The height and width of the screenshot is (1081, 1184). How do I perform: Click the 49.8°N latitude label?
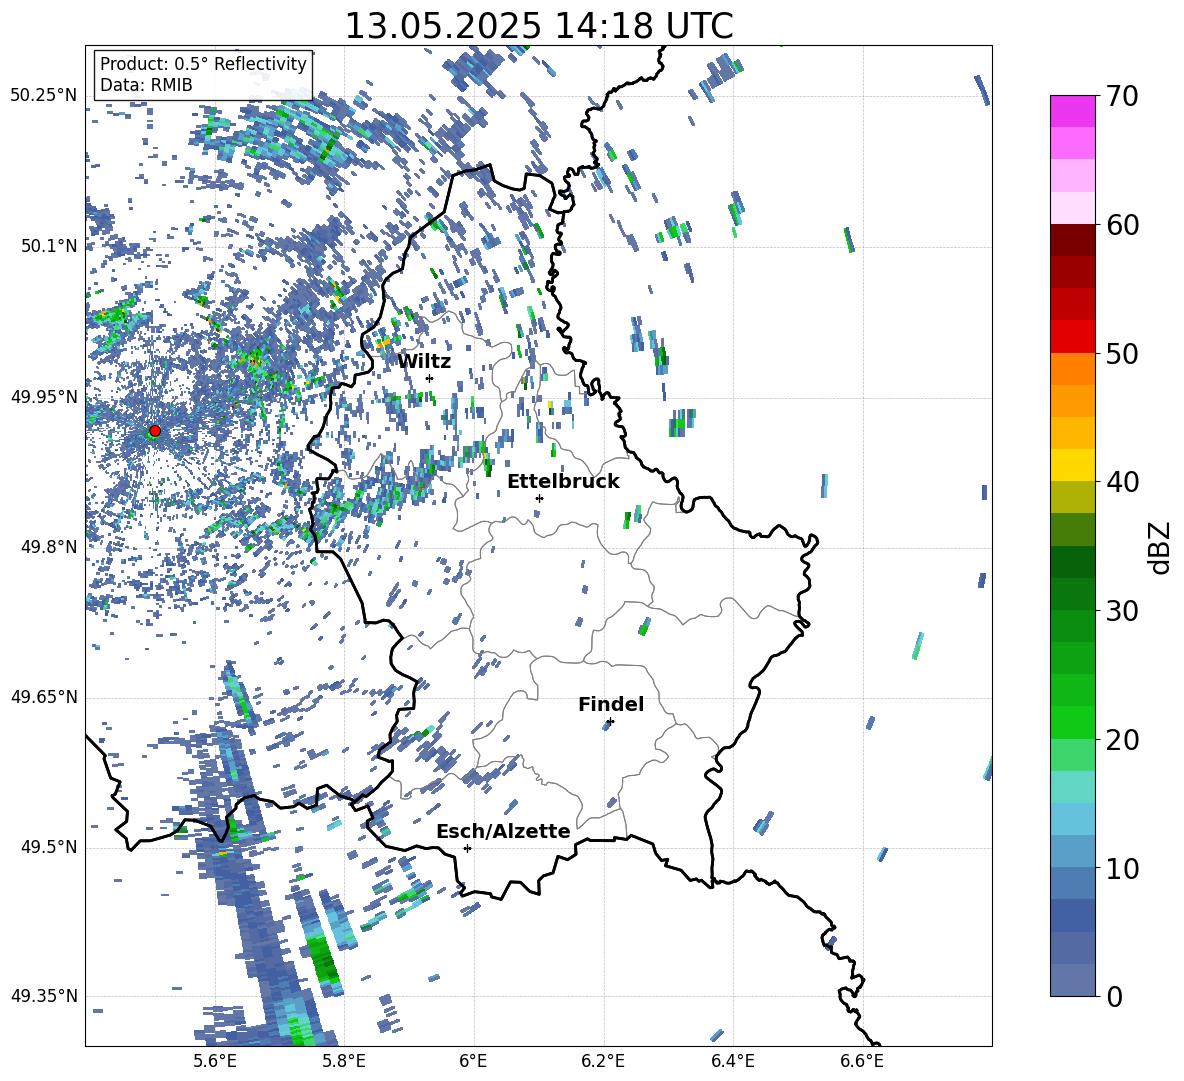coord(49,547)
